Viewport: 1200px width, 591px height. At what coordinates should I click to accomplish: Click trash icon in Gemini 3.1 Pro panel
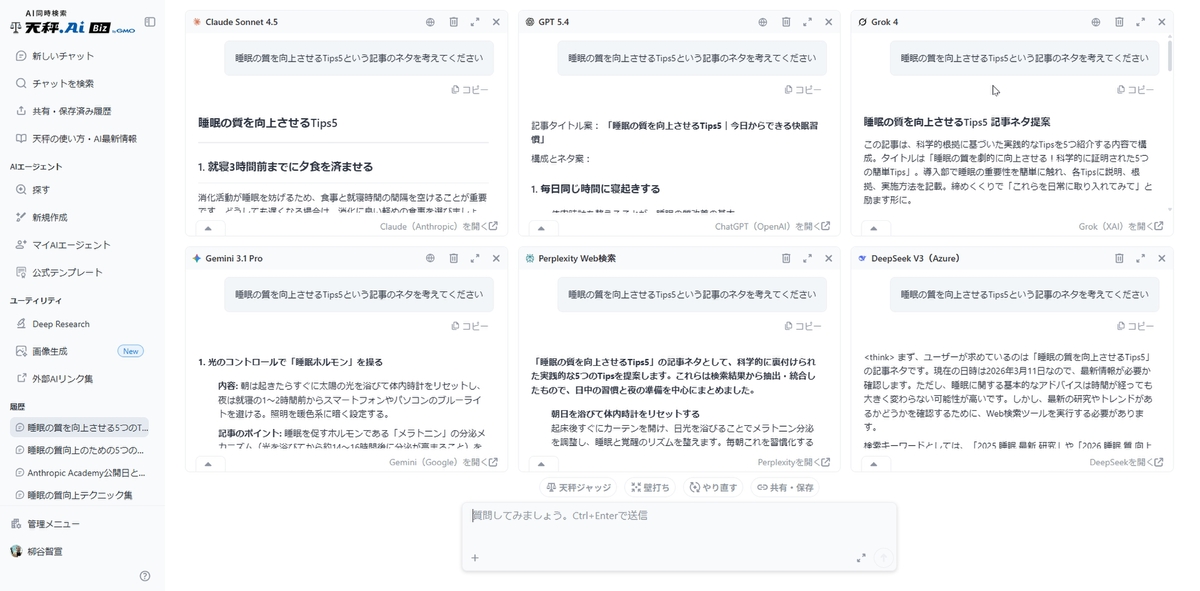coord(453,258)
